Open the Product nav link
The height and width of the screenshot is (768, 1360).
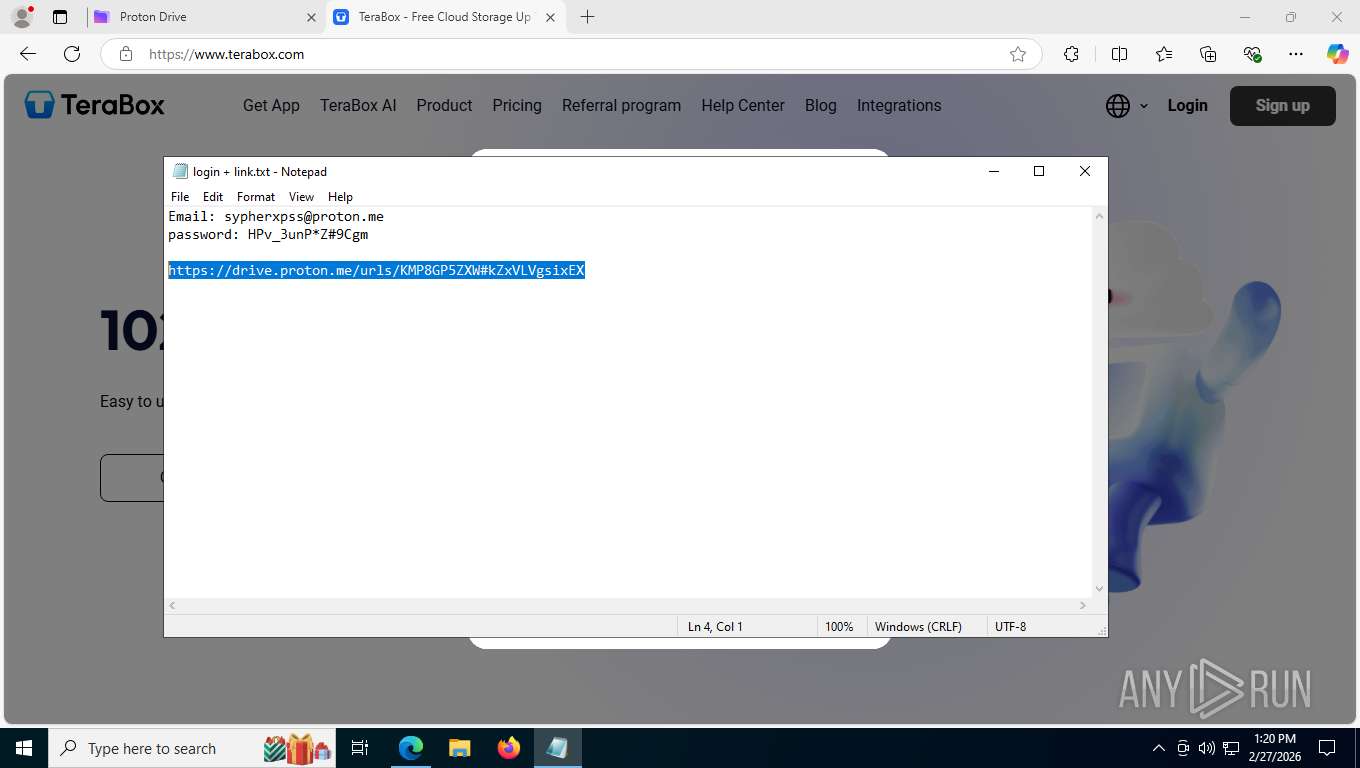444,105
